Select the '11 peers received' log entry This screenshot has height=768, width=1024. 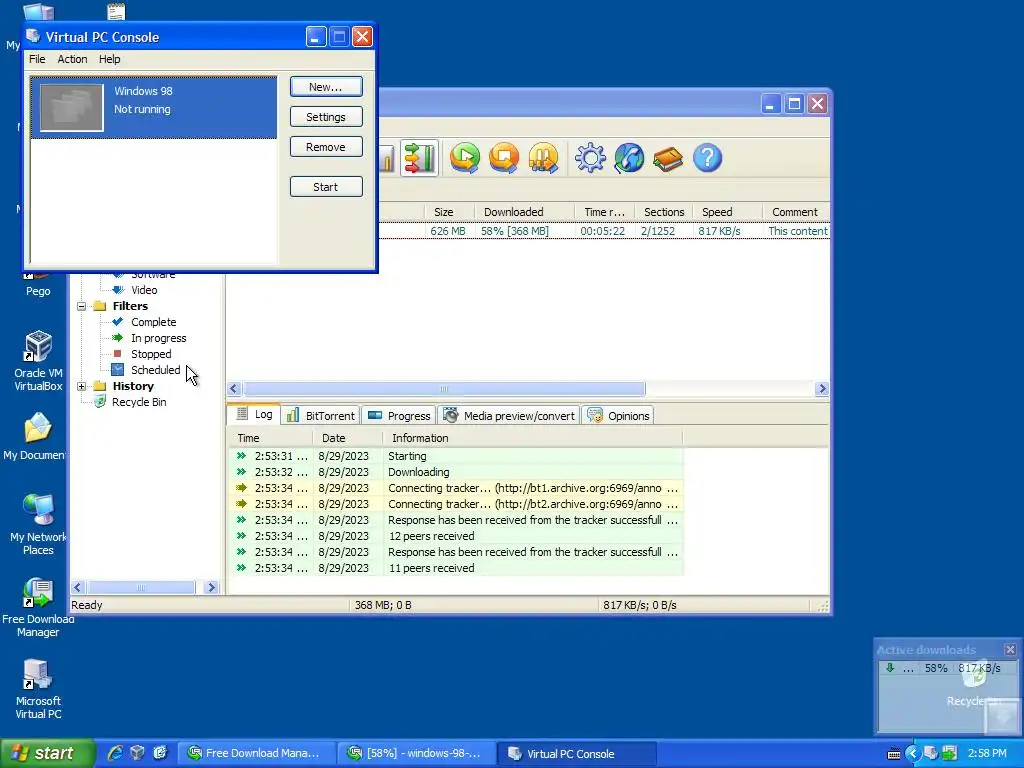coord(456,568)
